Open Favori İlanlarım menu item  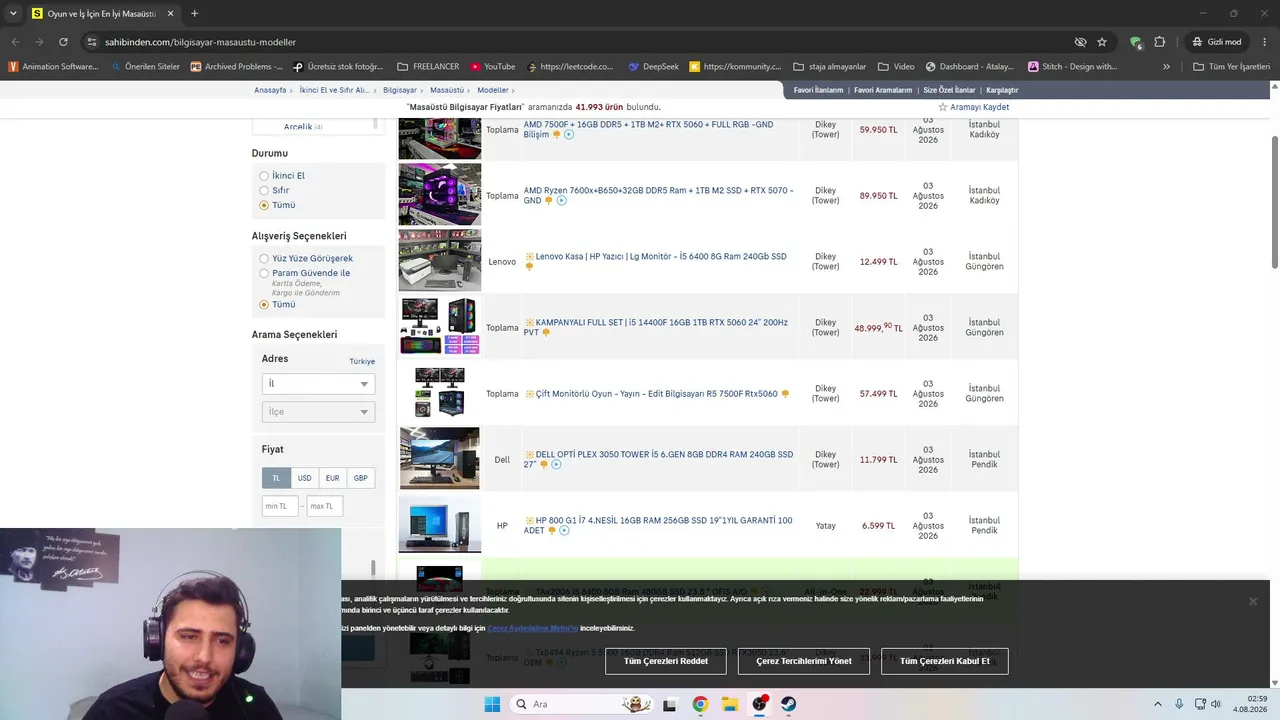point(818,90)
